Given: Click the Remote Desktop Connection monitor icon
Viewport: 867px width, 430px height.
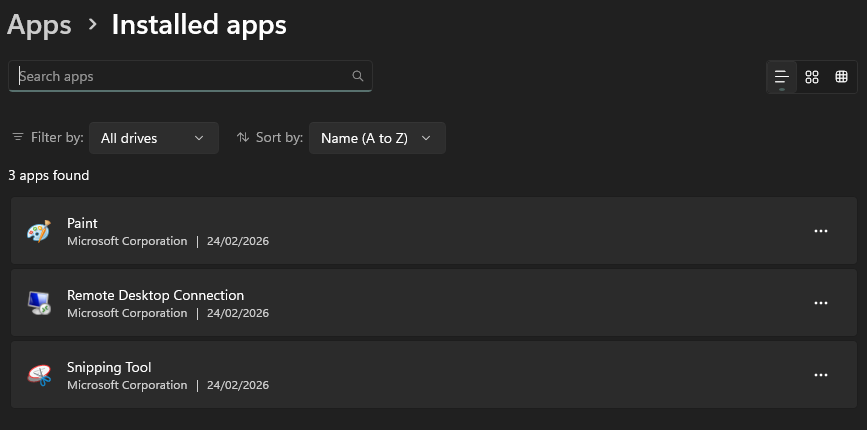Looking at the screenshot, I should point(39,303).
